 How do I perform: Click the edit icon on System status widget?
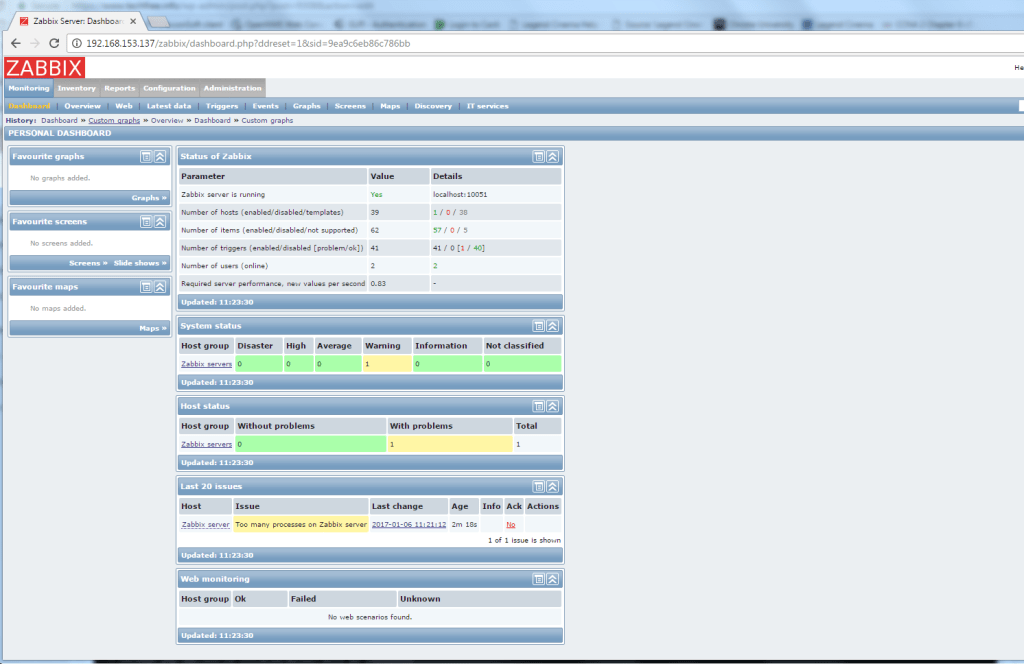coord(541,327)
